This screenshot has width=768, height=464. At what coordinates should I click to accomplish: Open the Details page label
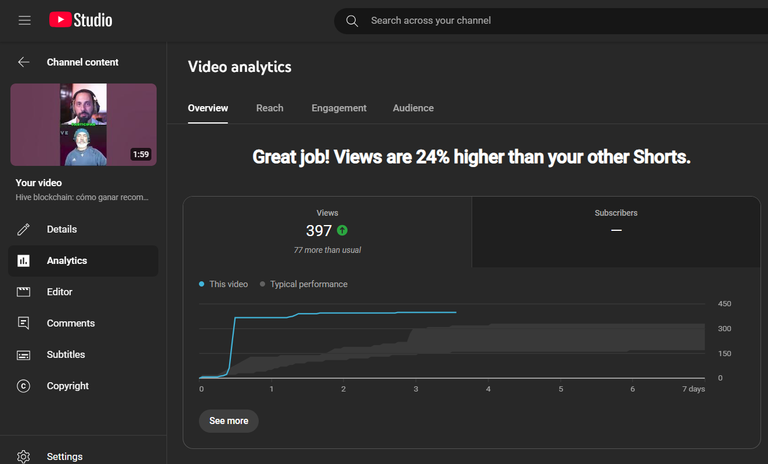[62, 229]
